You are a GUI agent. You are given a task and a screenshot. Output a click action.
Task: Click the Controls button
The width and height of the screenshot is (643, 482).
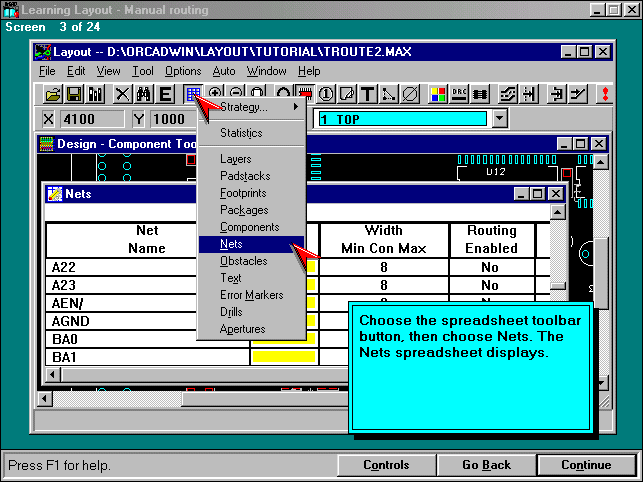tap(385, 465)
